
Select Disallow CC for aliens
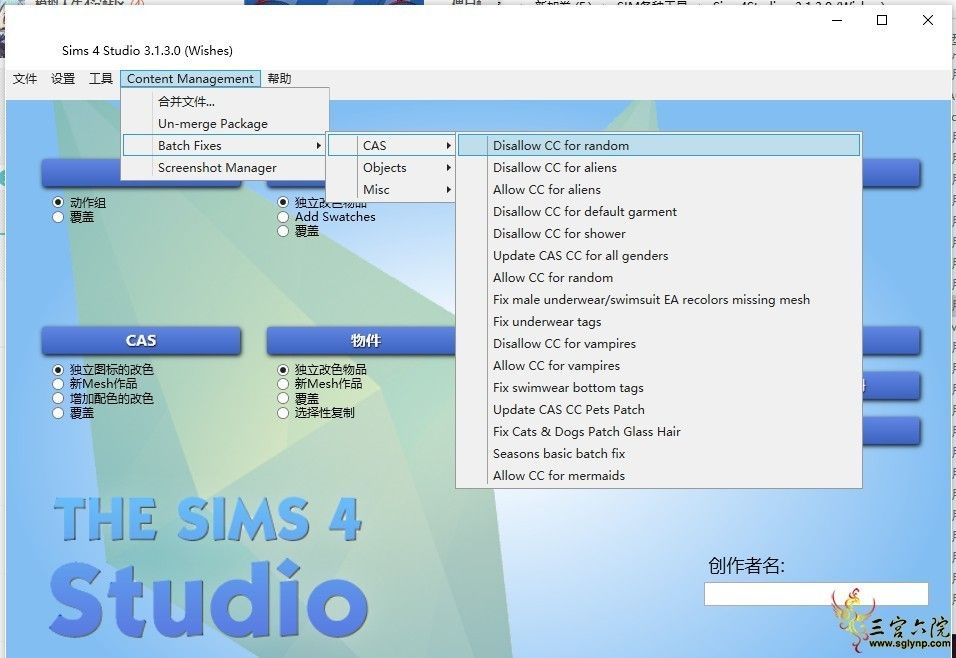click(x=659, y=168)
